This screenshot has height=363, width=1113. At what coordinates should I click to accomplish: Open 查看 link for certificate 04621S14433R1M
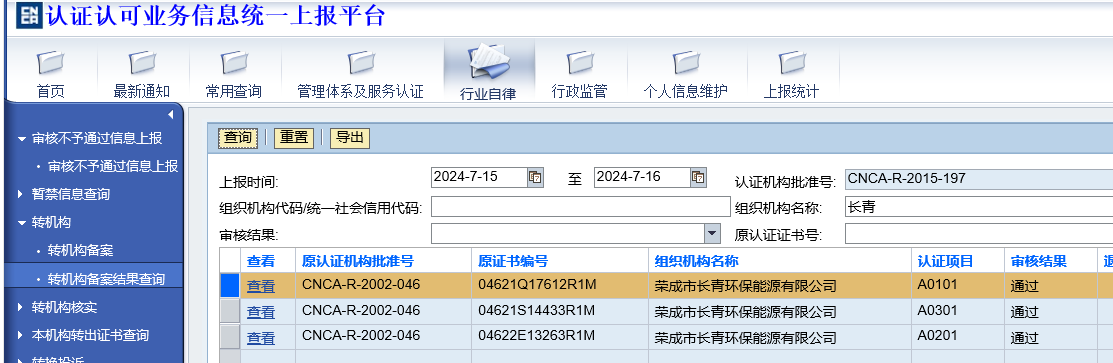(261, 312)
